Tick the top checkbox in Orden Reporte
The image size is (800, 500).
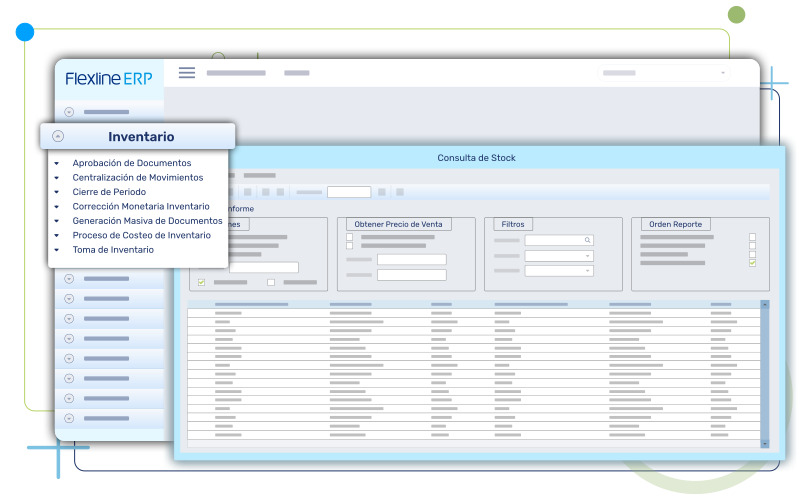752,237
